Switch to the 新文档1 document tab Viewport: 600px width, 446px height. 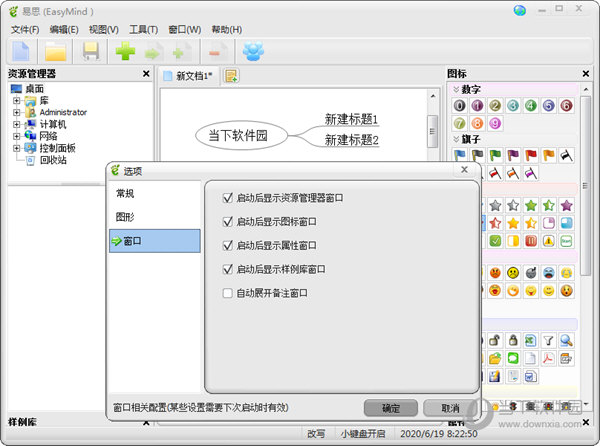pyautogui.click(x=189, y=76)
